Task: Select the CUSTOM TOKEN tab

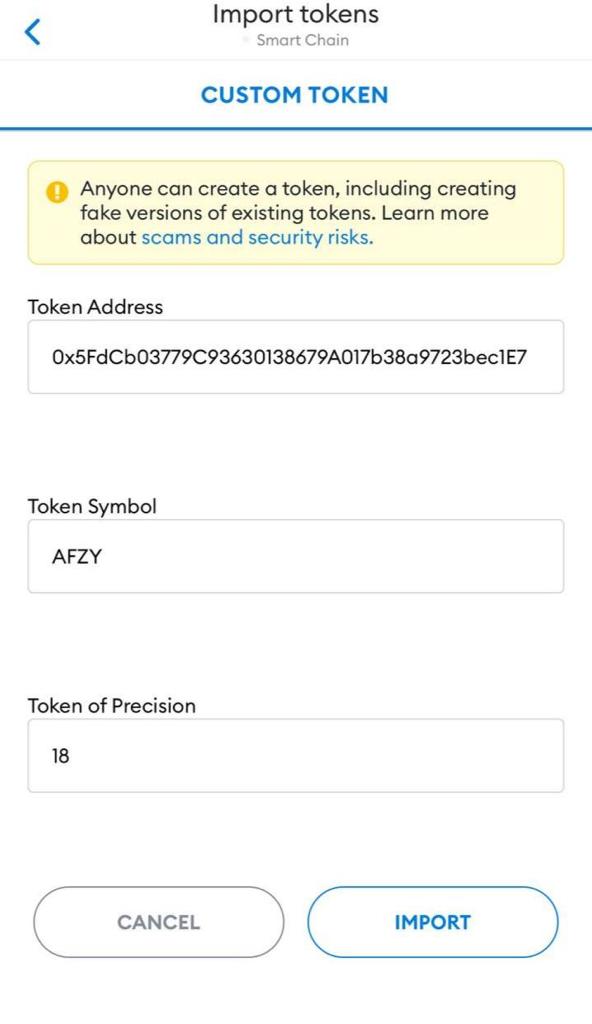Action: tap(295, 95)
